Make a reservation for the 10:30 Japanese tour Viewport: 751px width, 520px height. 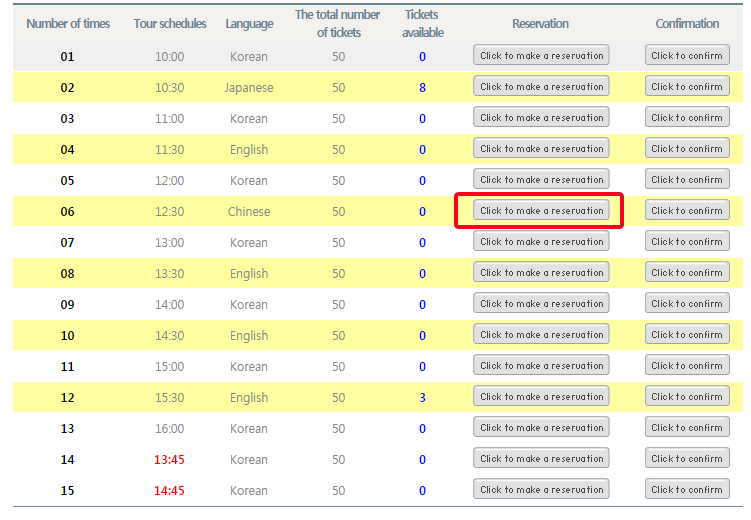541,86
